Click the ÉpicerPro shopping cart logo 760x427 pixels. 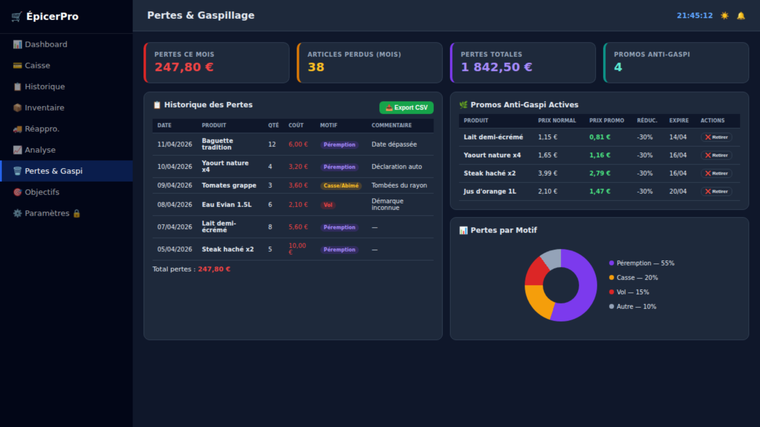[16, 17]
